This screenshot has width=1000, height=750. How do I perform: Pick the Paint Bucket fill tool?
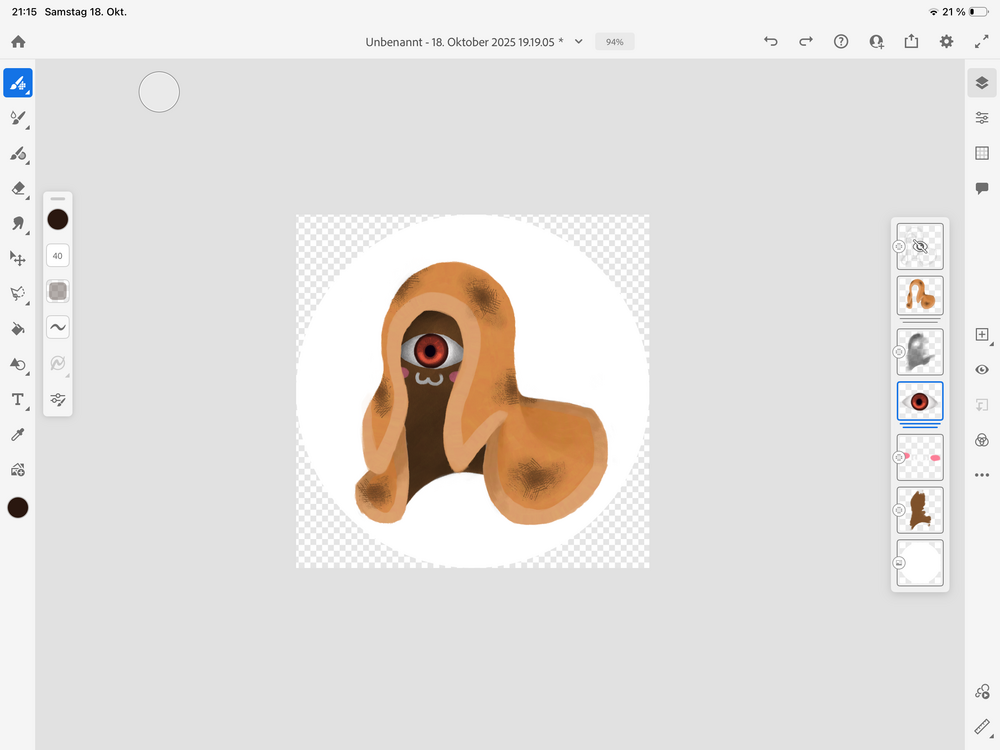point(18,328)
